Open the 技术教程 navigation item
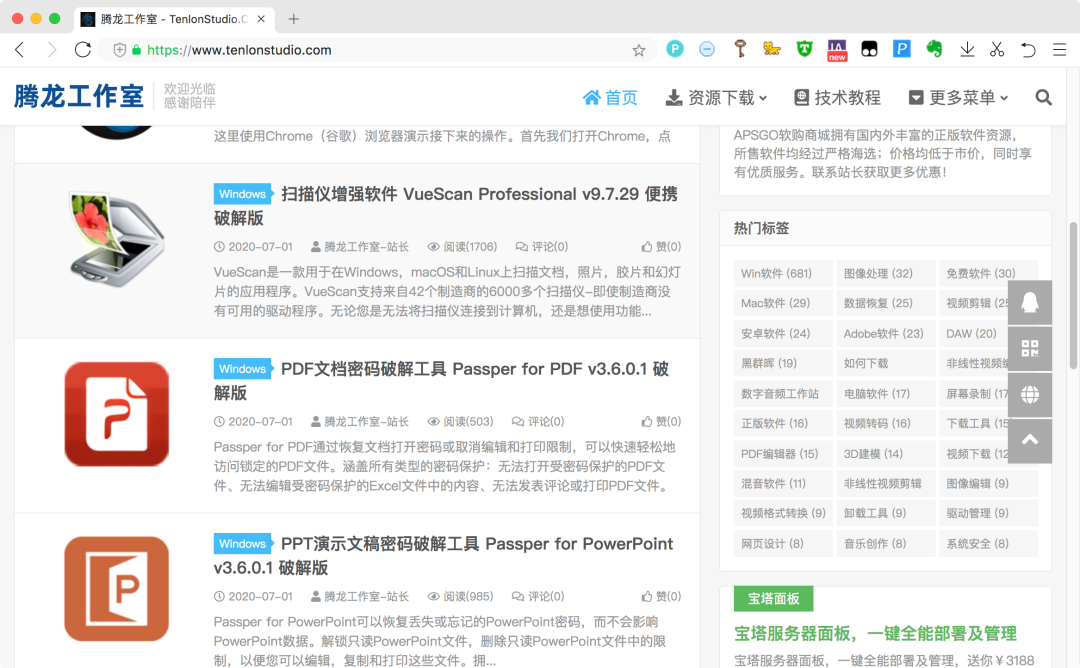This screenshot has height=668, width=1080. tap(837, 98)
